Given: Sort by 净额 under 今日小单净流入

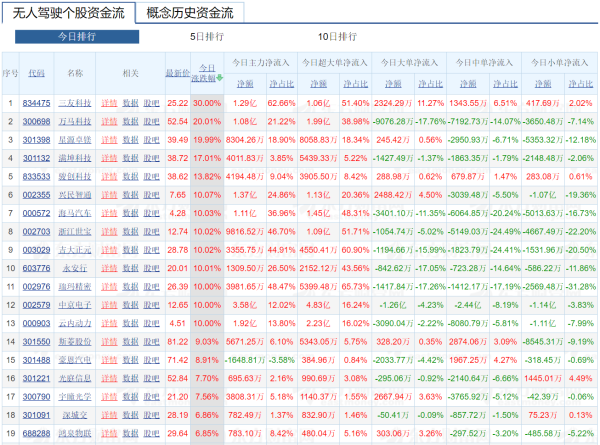Looking at the screenshot, I should point(543,83).
